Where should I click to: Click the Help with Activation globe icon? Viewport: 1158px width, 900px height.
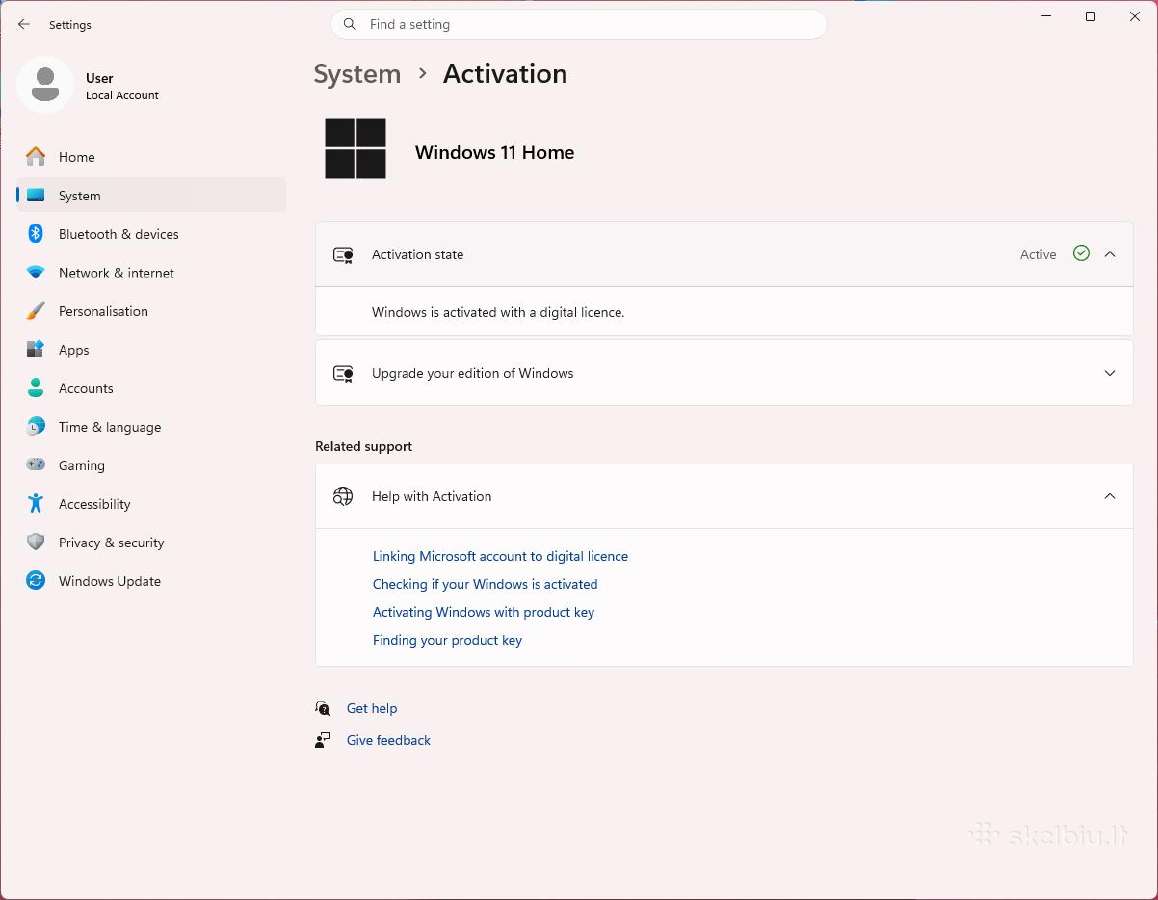[x=343, y=496]
